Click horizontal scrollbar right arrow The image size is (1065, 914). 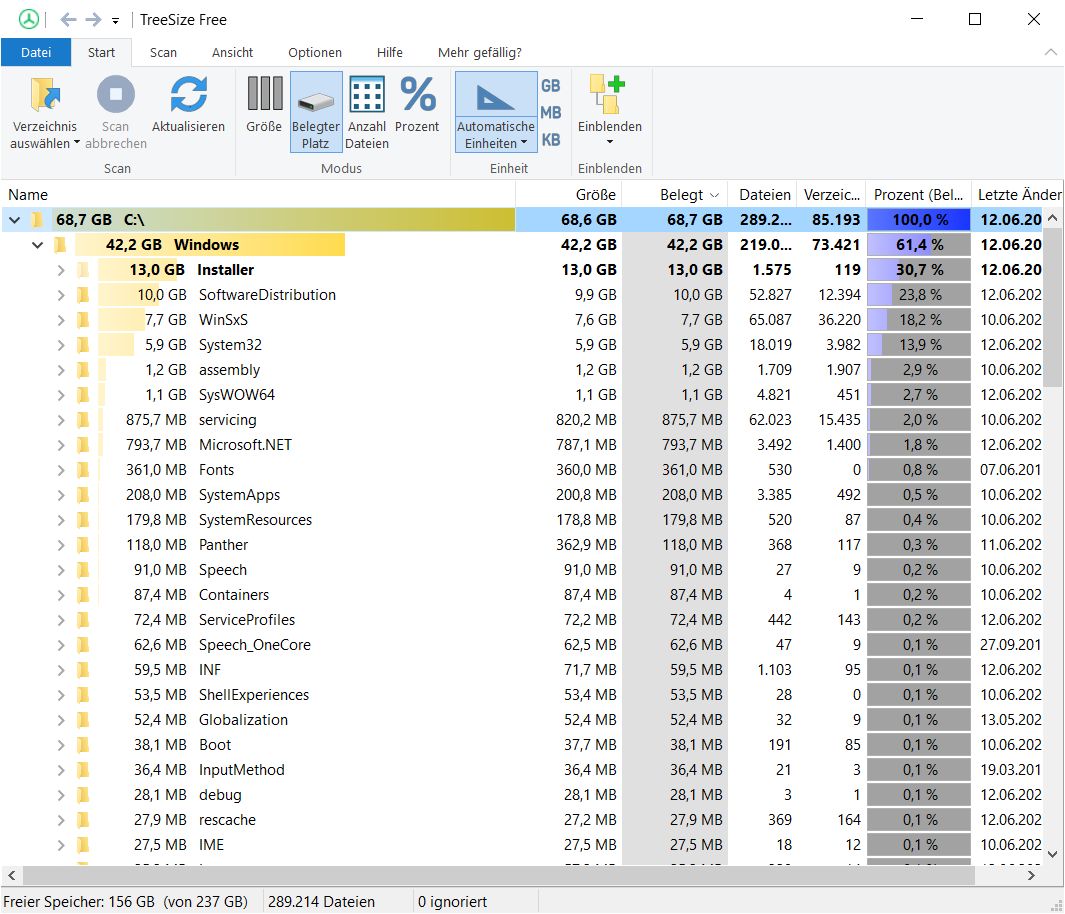coord(1031,875)
